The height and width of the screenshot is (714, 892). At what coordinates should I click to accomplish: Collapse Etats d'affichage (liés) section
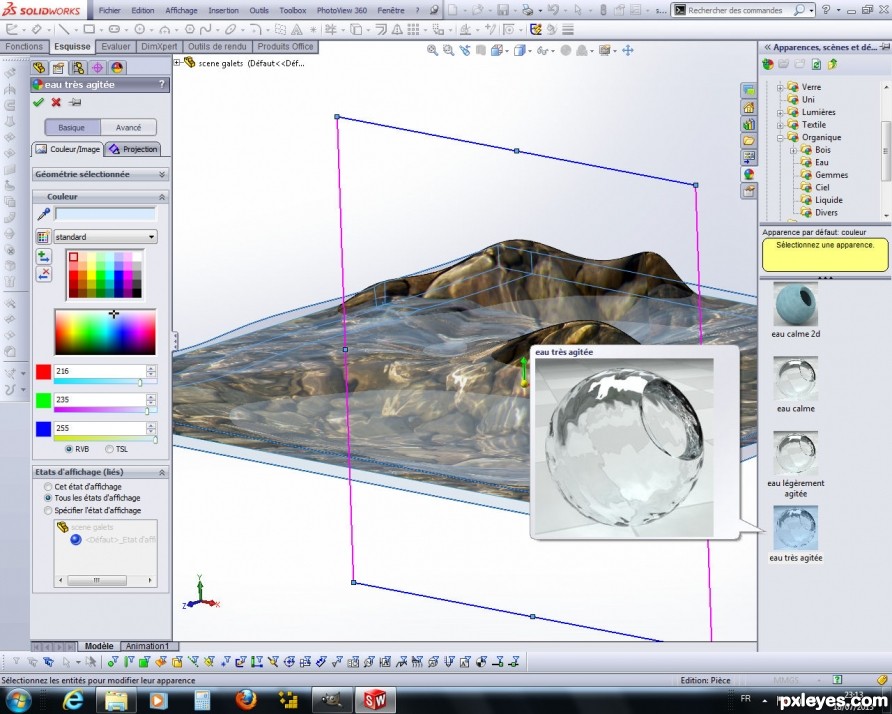[x=162, y=472]
